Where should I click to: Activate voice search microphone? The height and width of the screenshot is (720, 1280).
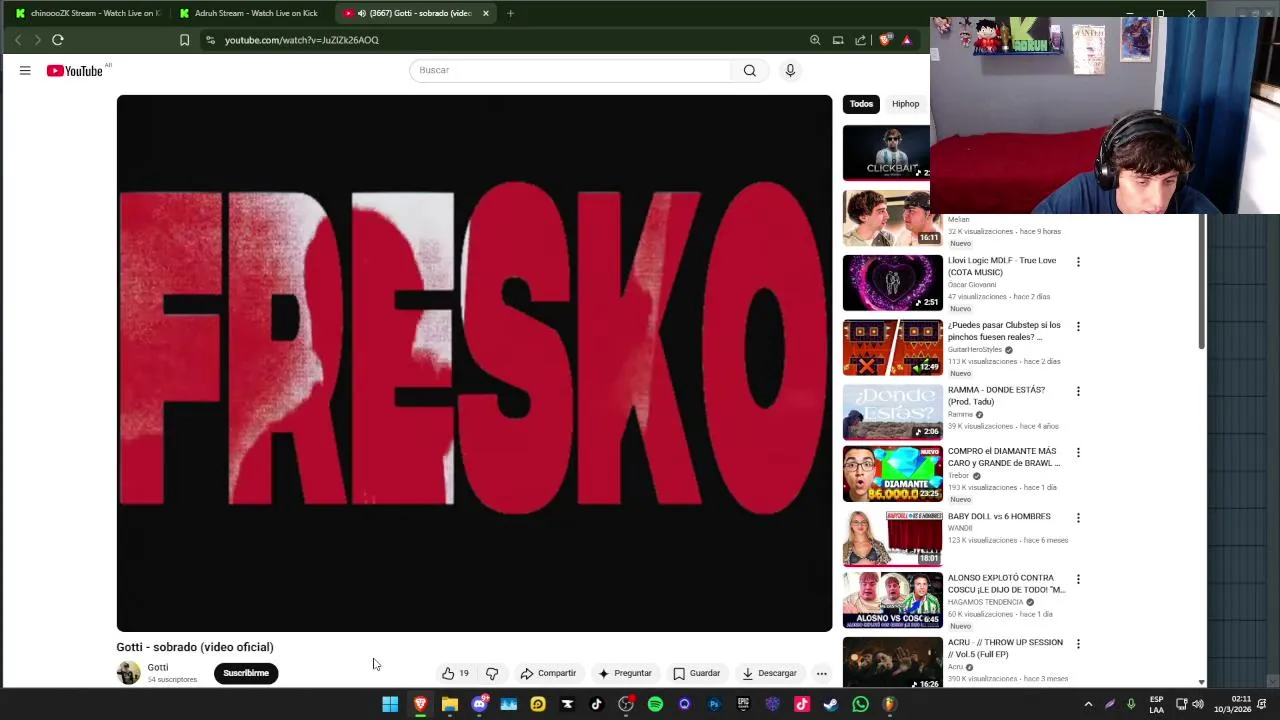pos(790,70)
